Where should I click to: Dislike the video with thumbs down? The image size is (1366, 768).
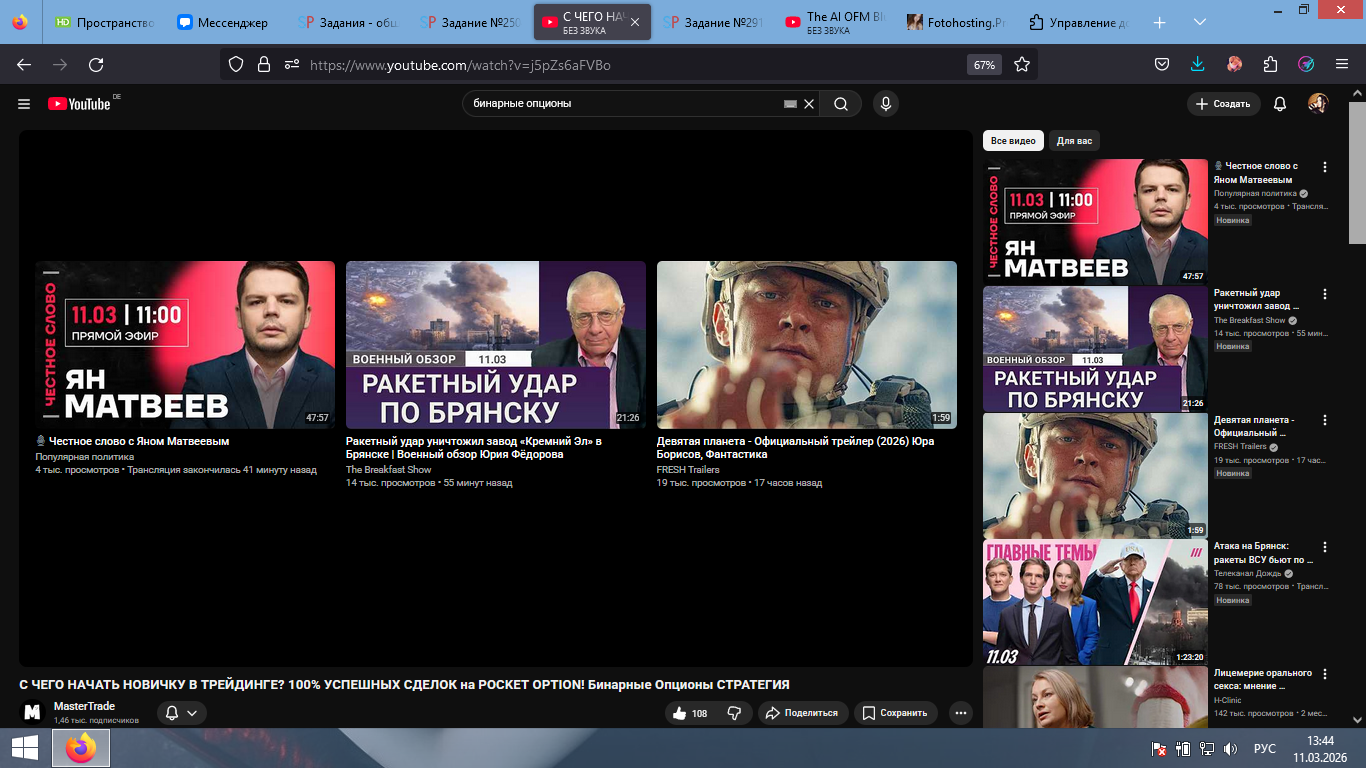[734, 713]
